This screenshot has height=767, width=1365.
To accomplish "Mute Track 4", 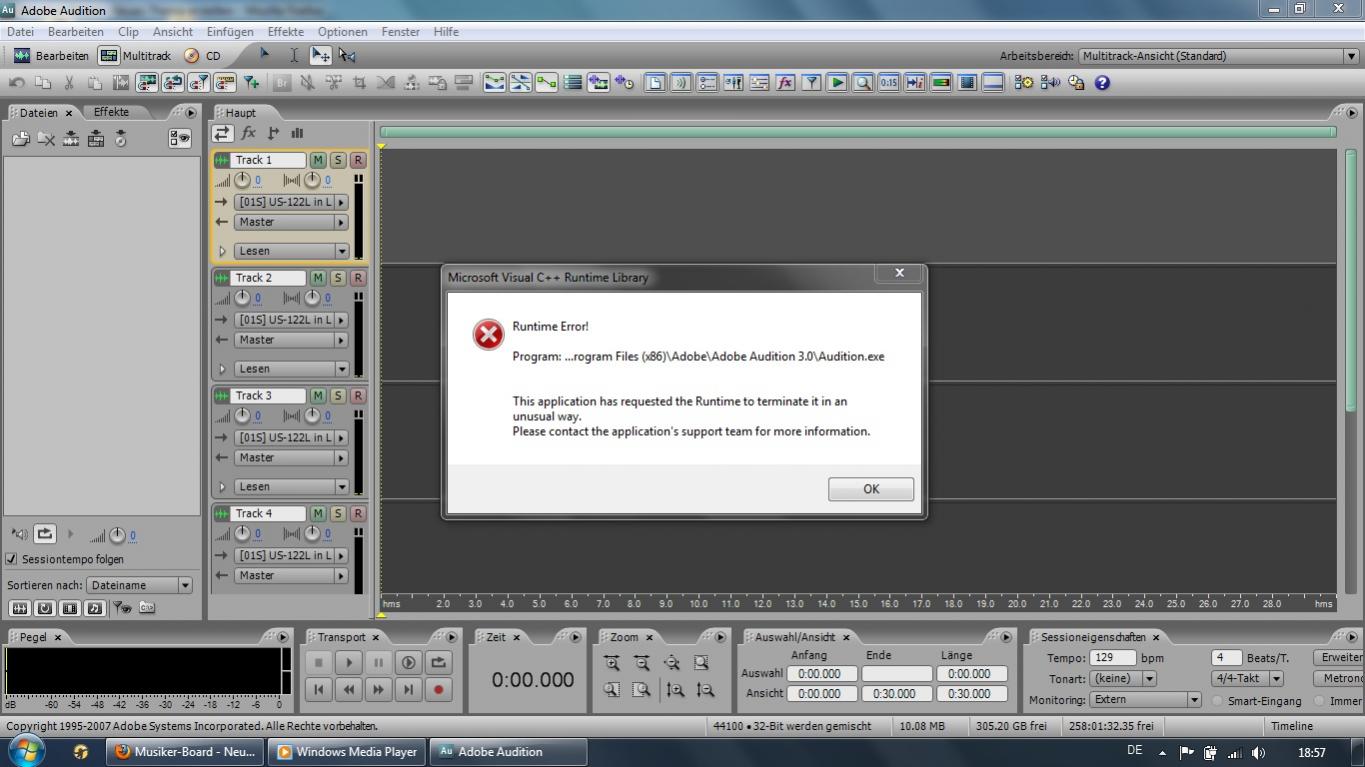I will coord(317,513).
